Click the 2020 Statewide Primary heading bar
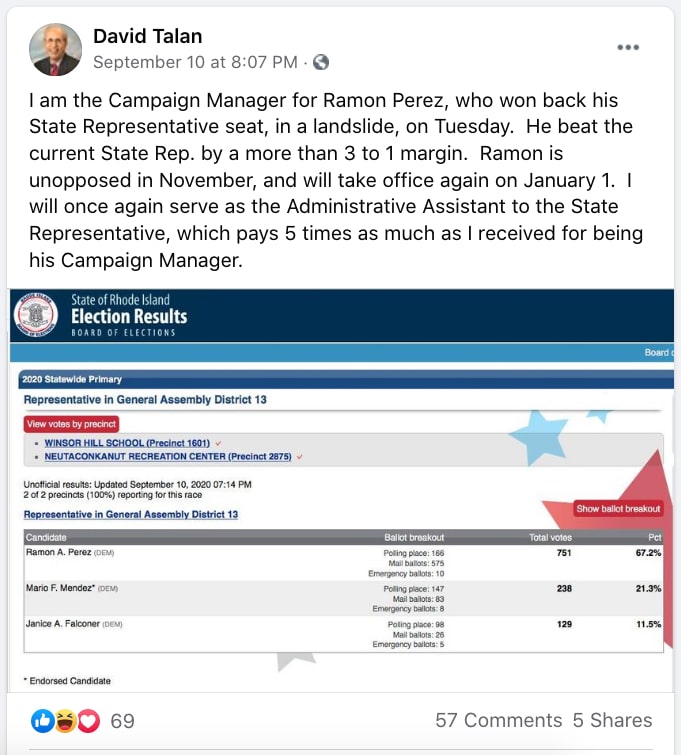This screenshot has width=681, height=755. click(346, 379)
